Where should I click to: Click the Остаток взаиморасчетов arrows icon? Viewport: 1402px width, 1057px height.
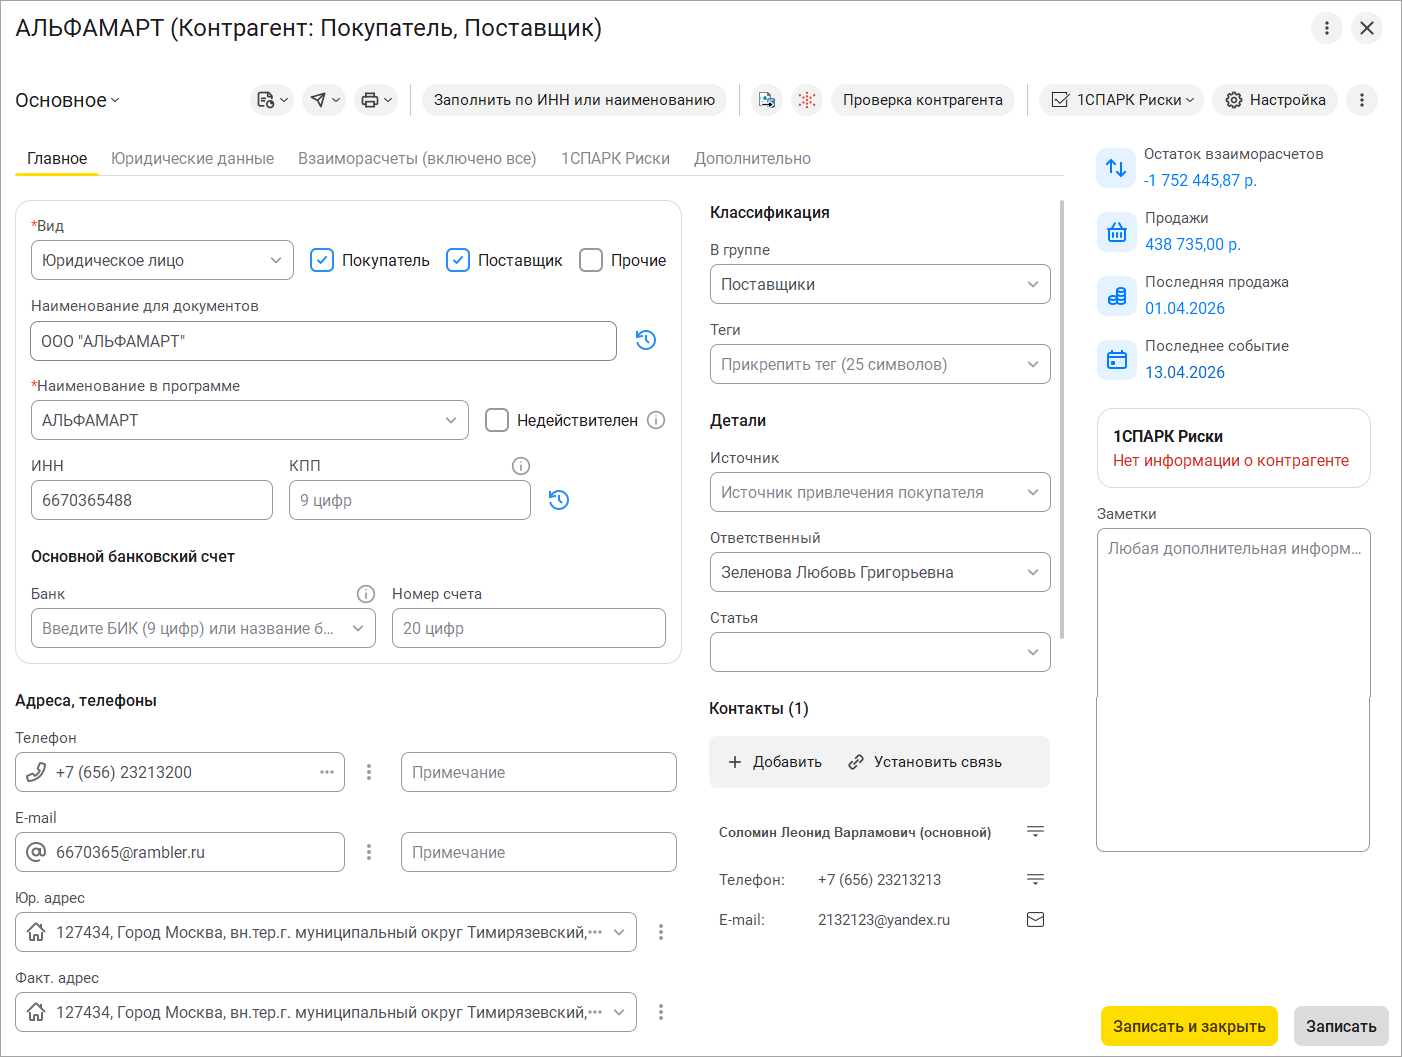pyautogui.click(x=1116, y=168)
